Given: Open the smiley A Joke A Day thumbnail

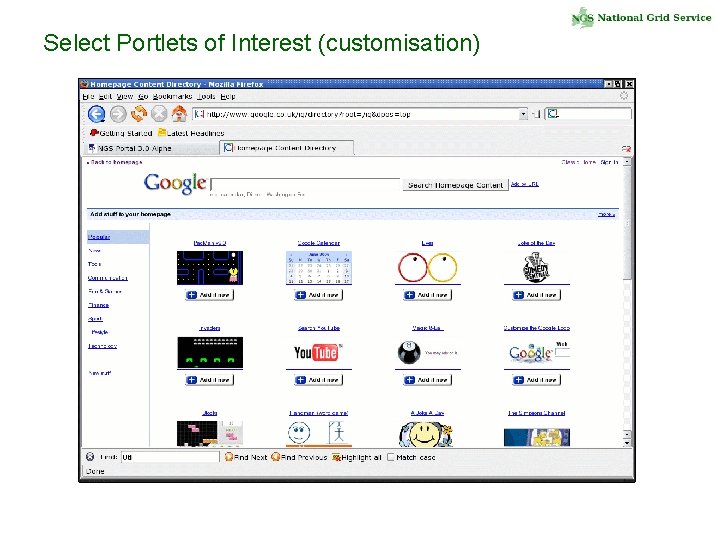Looking at the screenshot, I should [x=427, y=433].
